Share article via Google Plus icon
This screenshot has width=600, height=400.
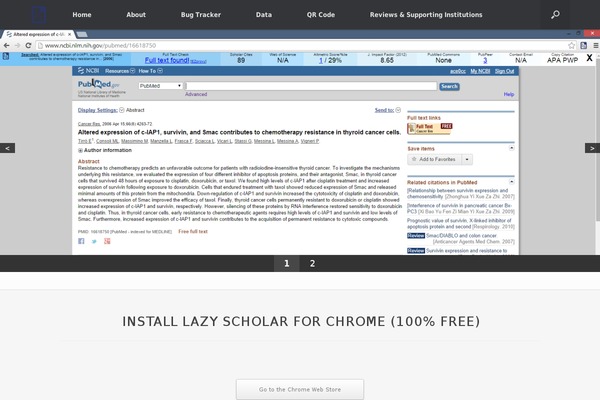click(107, 241)
